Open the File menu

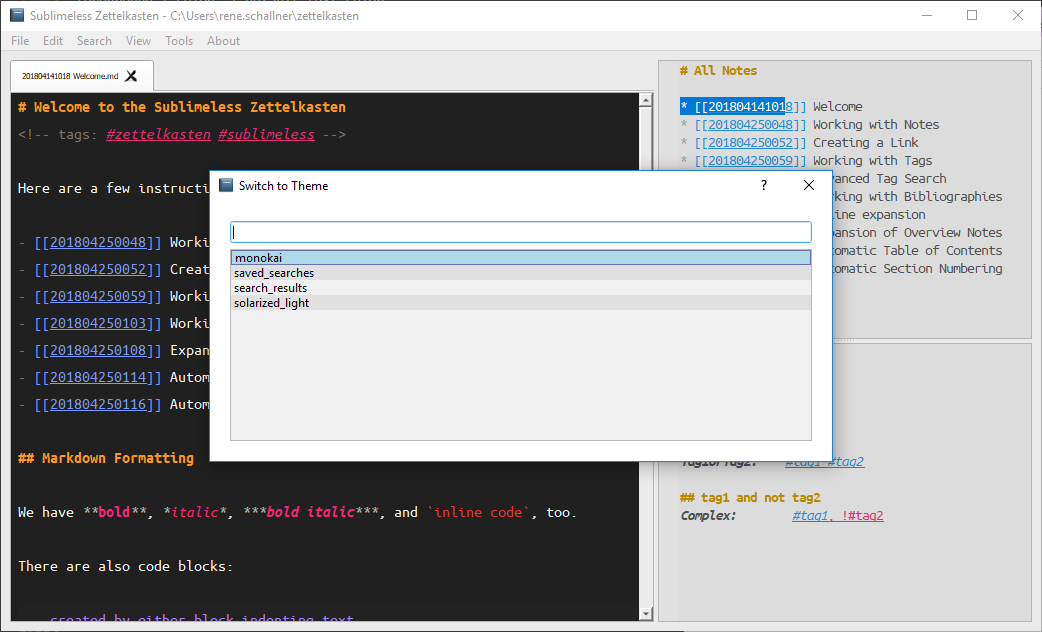point(20,41)
